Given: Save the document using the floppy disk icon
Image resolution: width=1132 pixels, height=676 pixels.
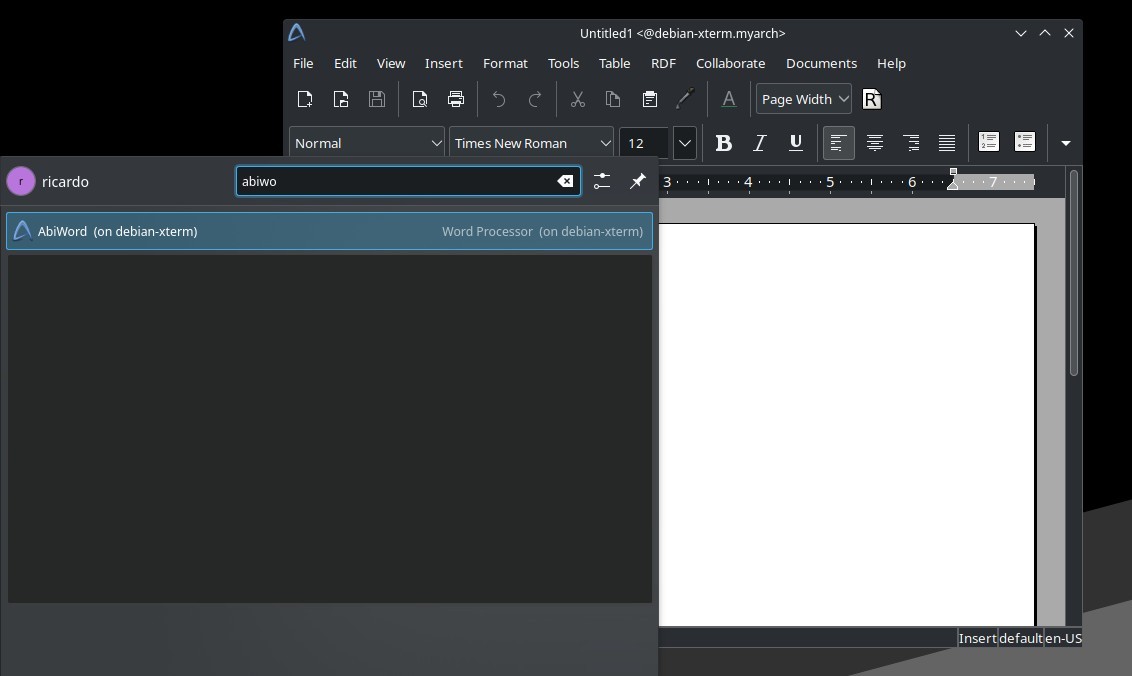Looking at the screenshot, I should click(x=377, y=99).
